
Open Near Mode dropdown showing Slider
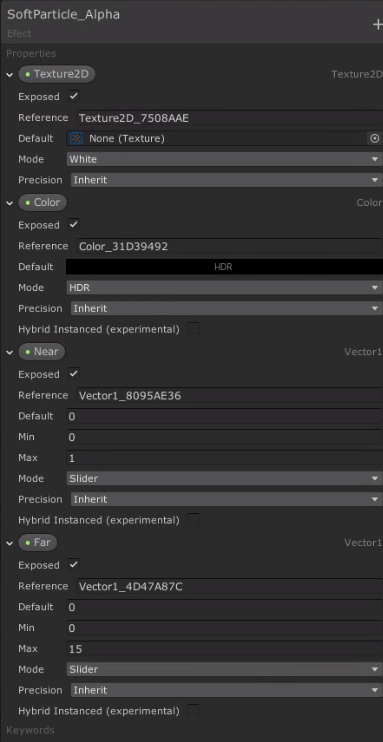224,479
